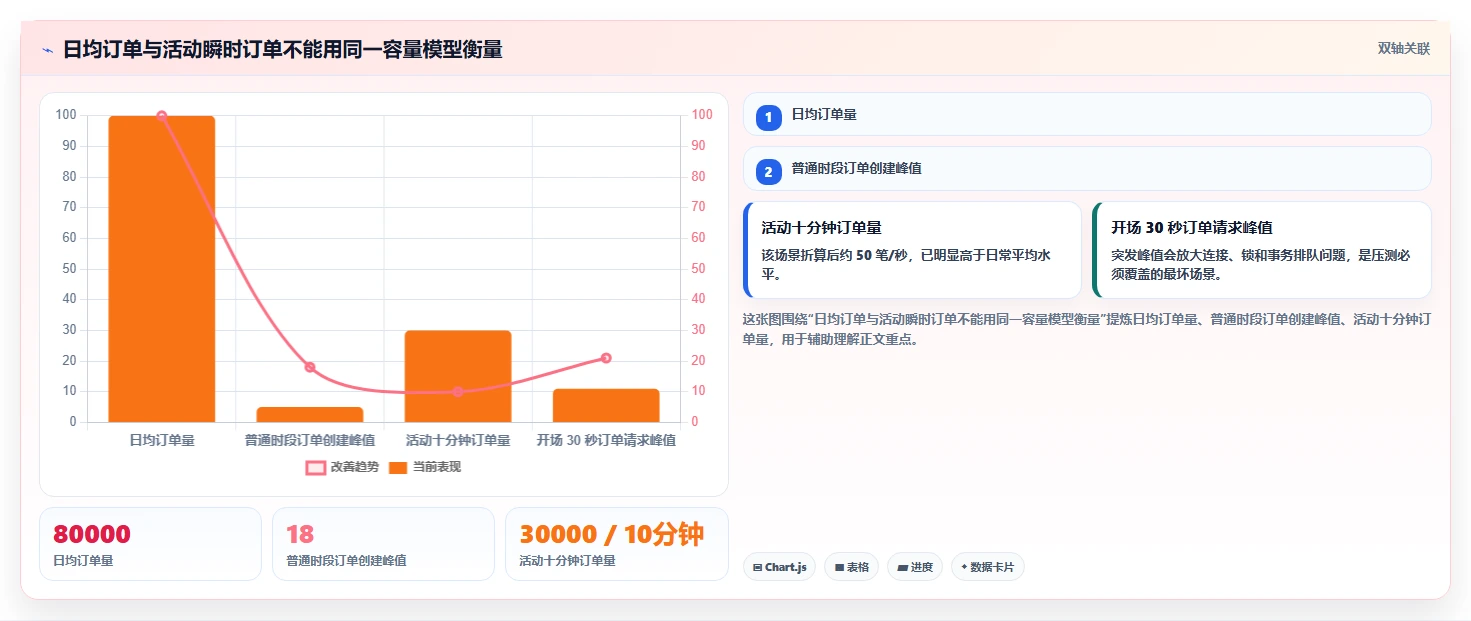1471x621 pixels.
Task: Click the icon inside the 进度 tag
Action: 902,567
